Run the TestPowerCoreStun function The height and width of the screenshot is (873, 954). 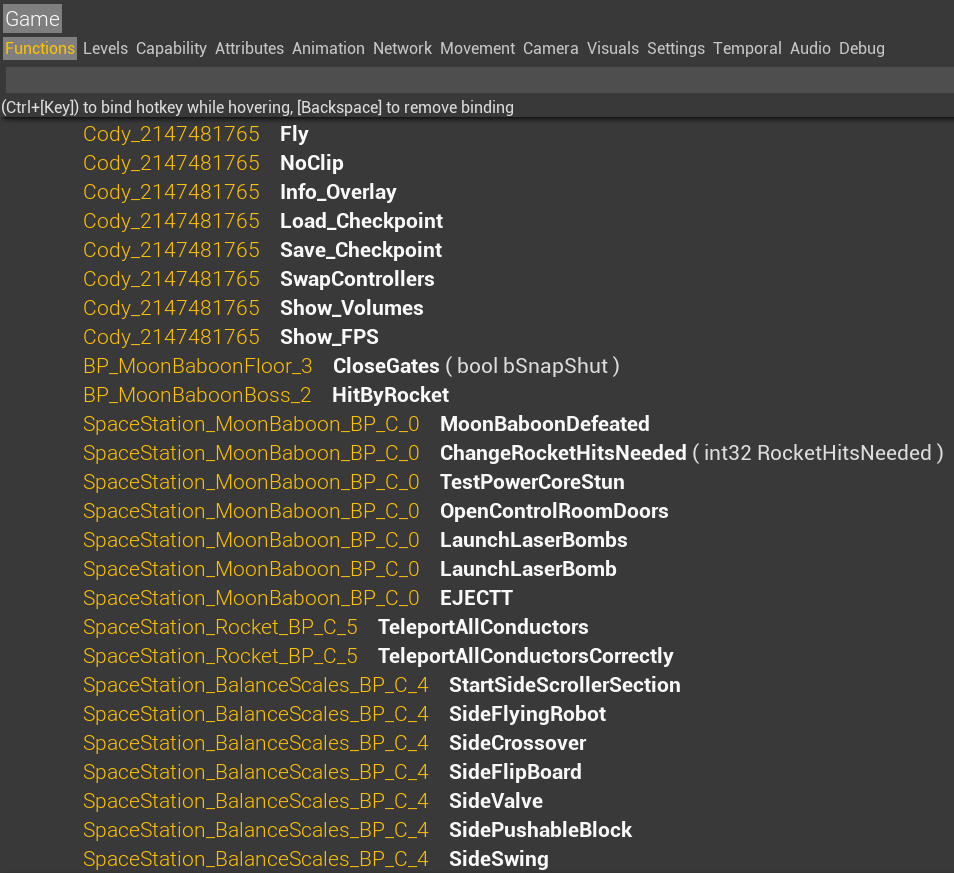tap(532, 482)
